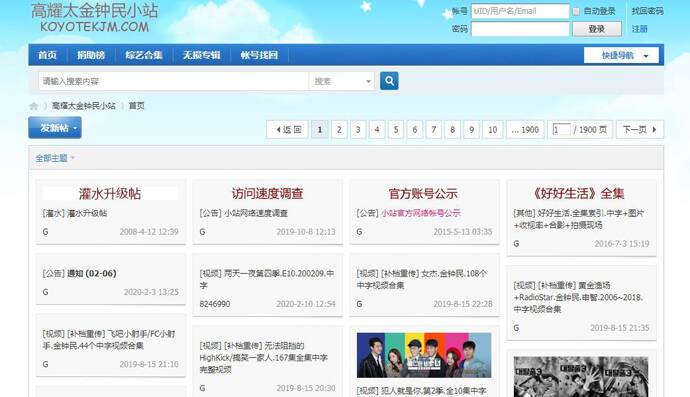The height and width of the screenshot is (397, 690).
Task: Open the 灌水升级帖 heading
Action: click(x=110, y=194)
